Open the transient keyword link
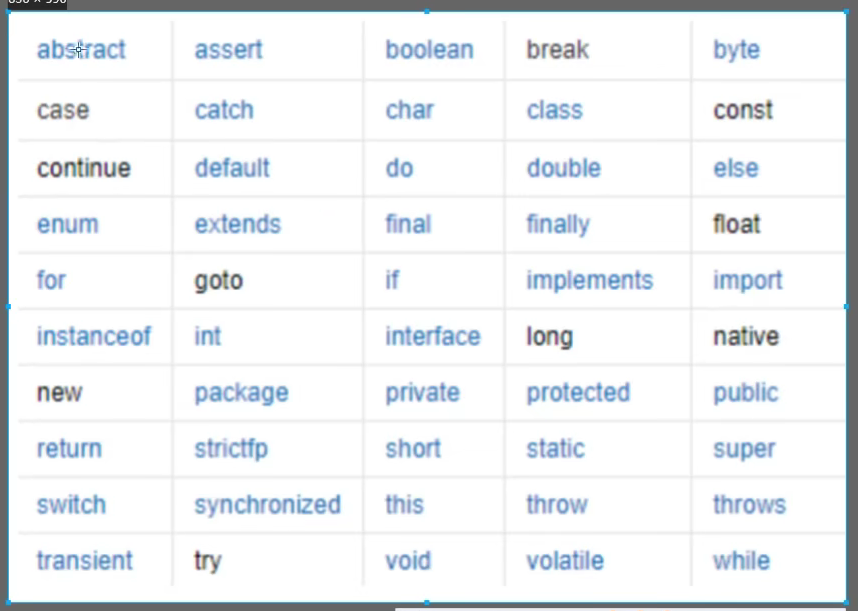The image size is (858, 611). [x=85, y=561]
